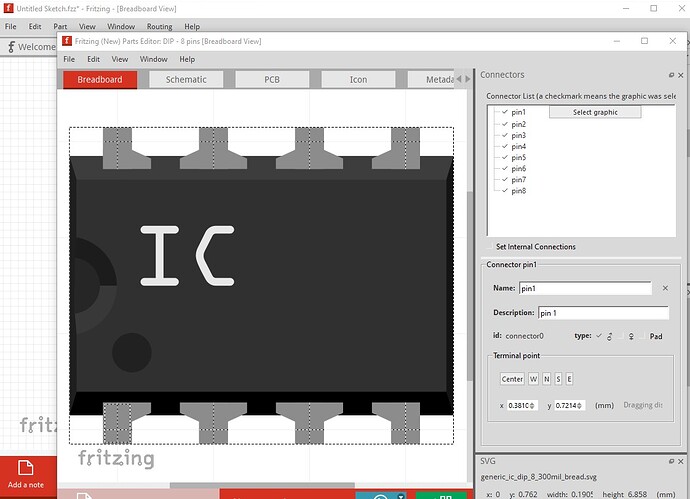Enable Set Internal Connections checkbox
690x499 pixels.
[491, 247]
